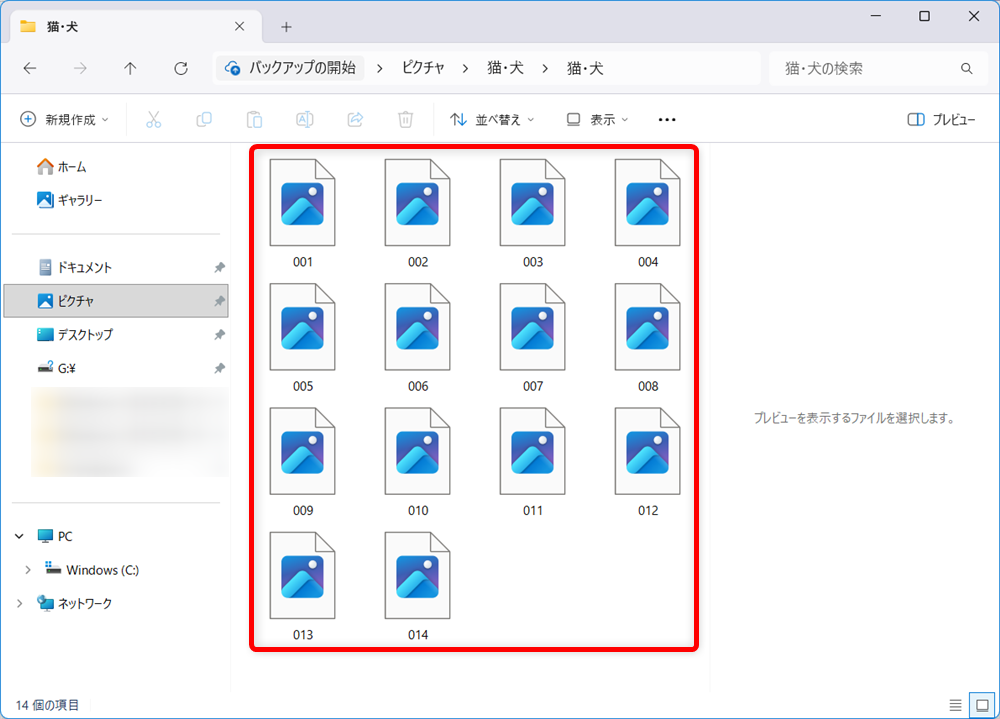1000x719 pixels.
Task: Select the Cut icon on the toolbar
Action: [x=152, y=119]
